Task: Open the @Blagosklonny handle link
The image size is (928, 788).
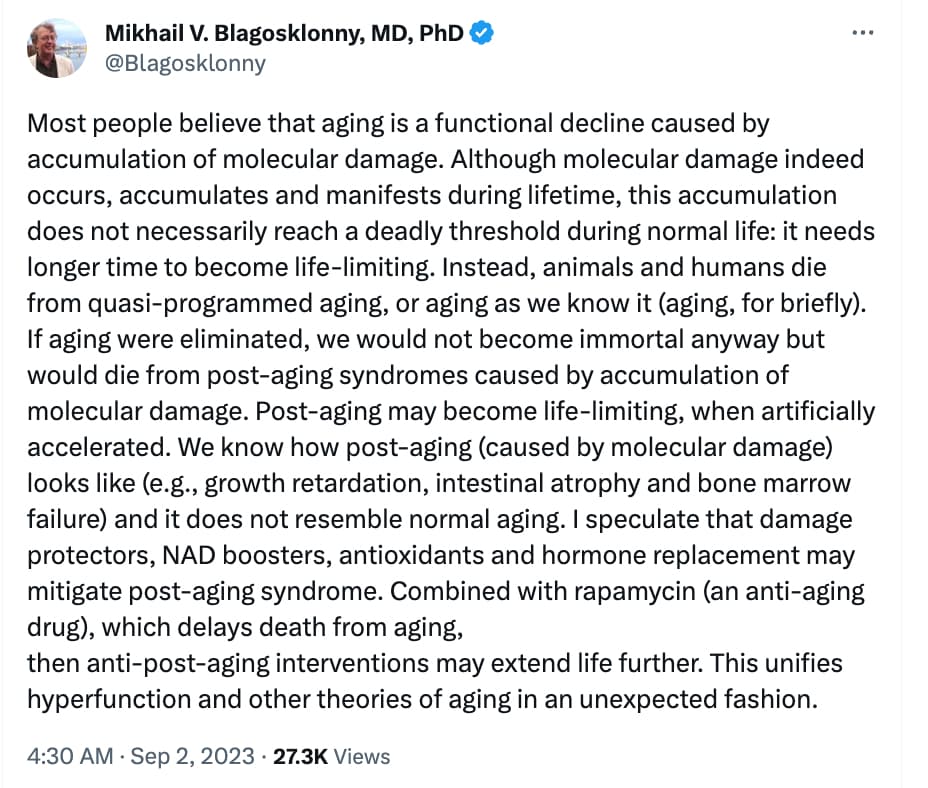Action: tap(185, 63)
